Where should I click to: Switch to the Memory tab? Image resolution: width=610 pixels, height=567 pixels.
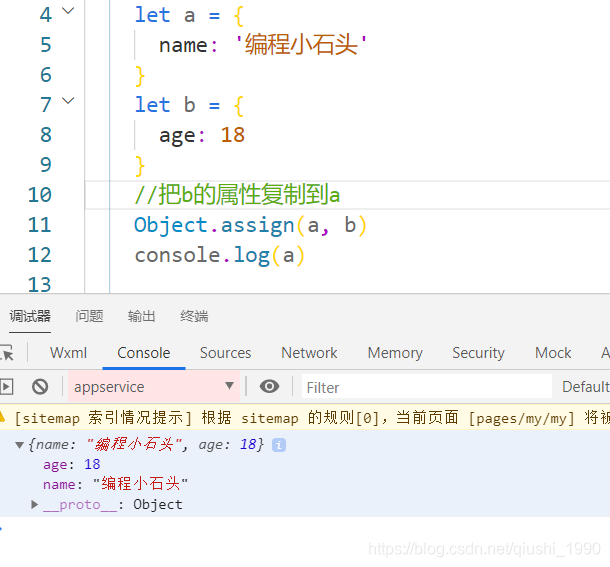[x=395, y=353]
